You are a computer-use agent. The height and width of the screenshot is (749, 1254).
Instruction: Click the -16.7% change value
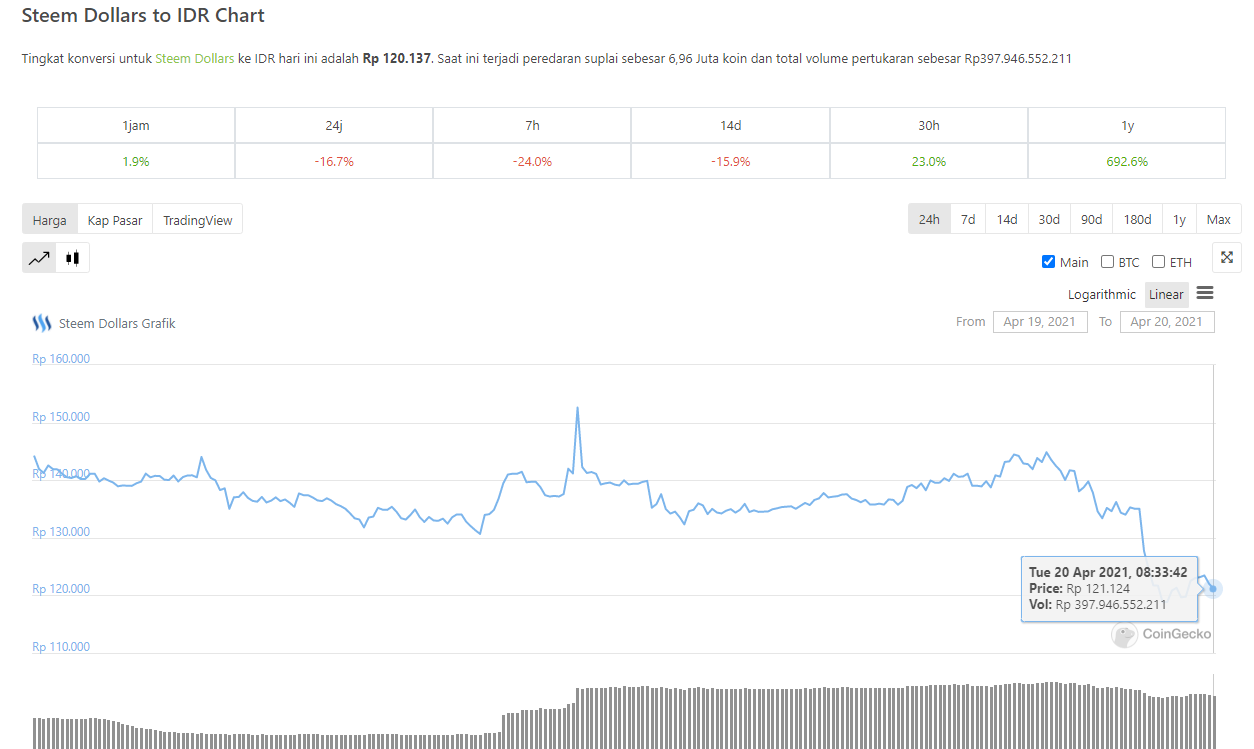(334, 161)
